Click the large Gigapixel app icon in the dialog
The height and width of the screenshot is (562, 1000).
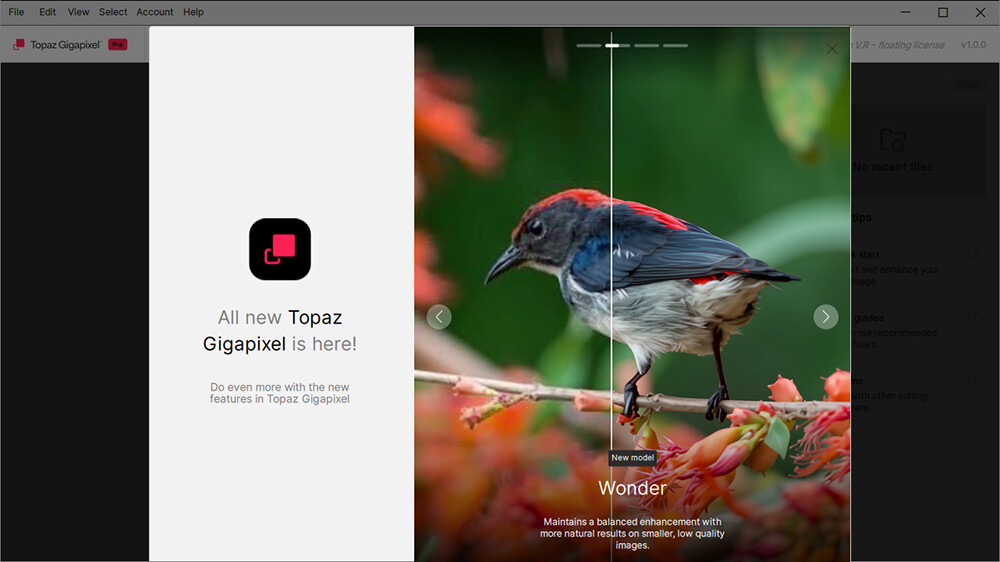pyautogui.click(x=280, y=249)
